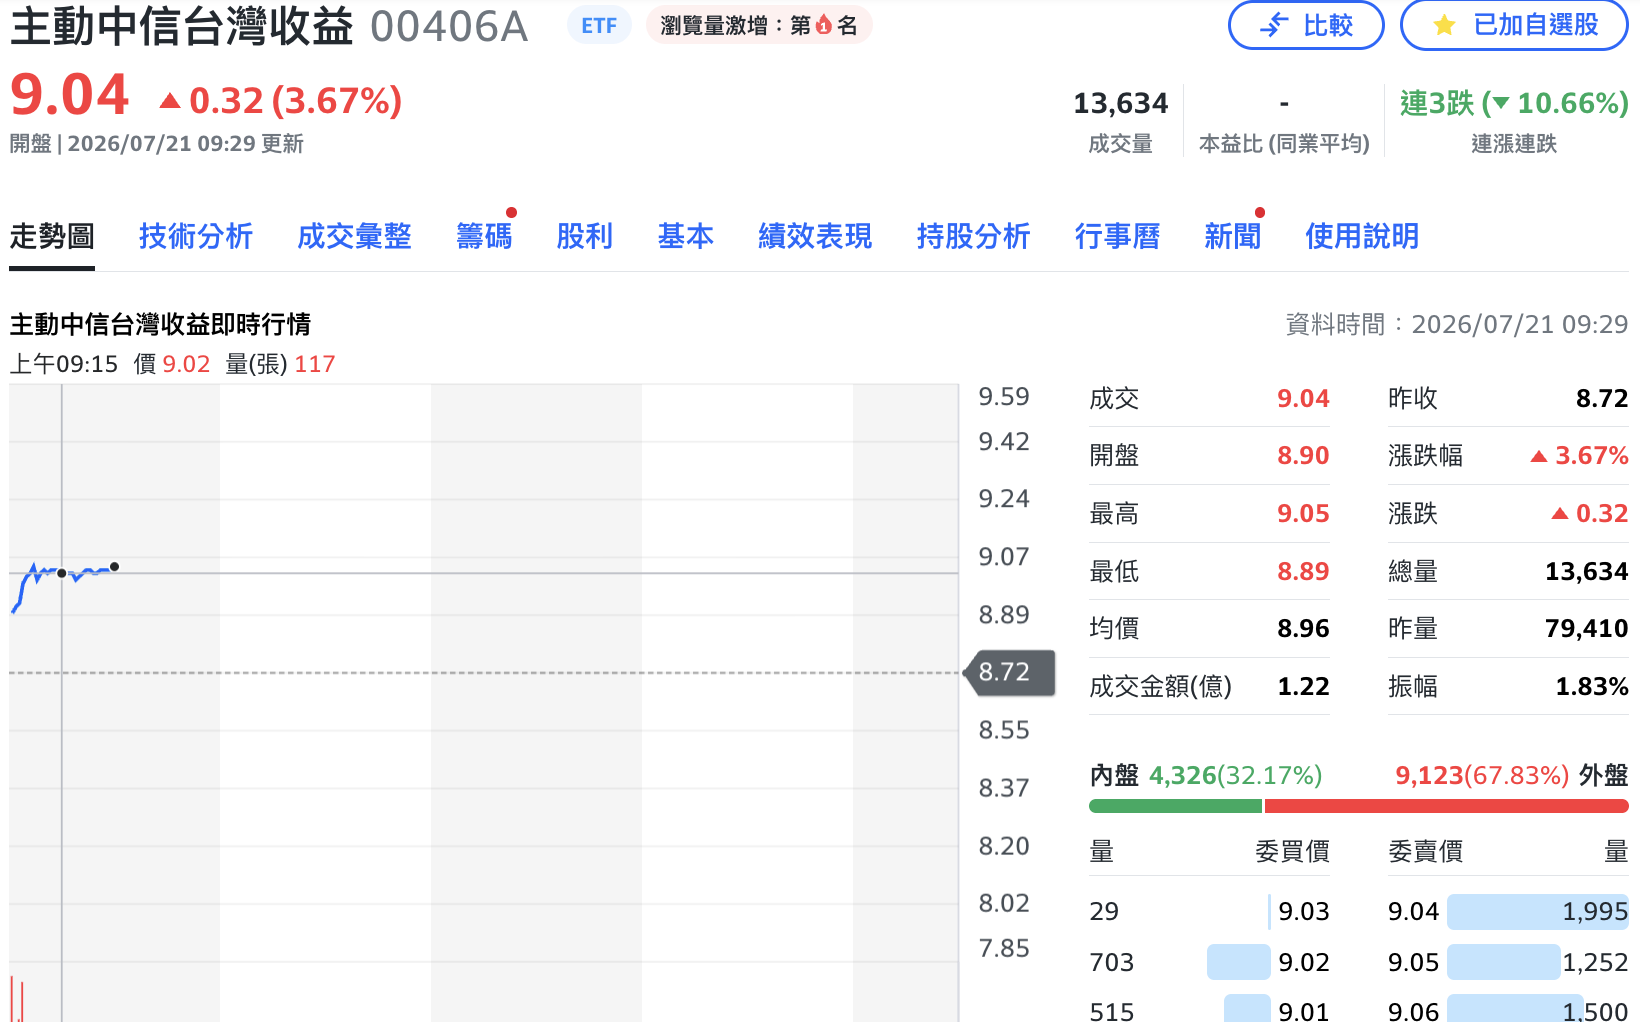
Task: Open the 新聞 tab
Action: 1232,237
